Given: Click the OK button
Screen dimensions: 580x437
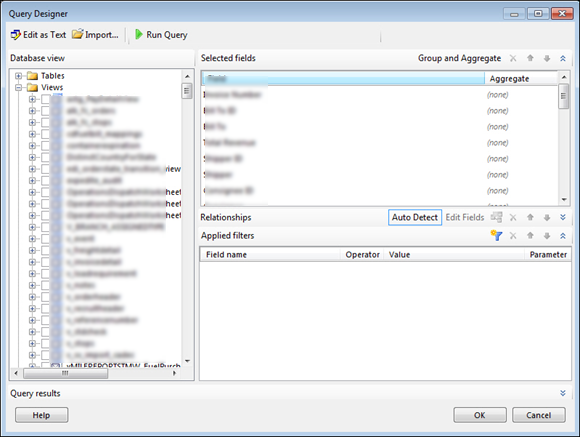Looking at the screenshot, I should coord(480,415).
